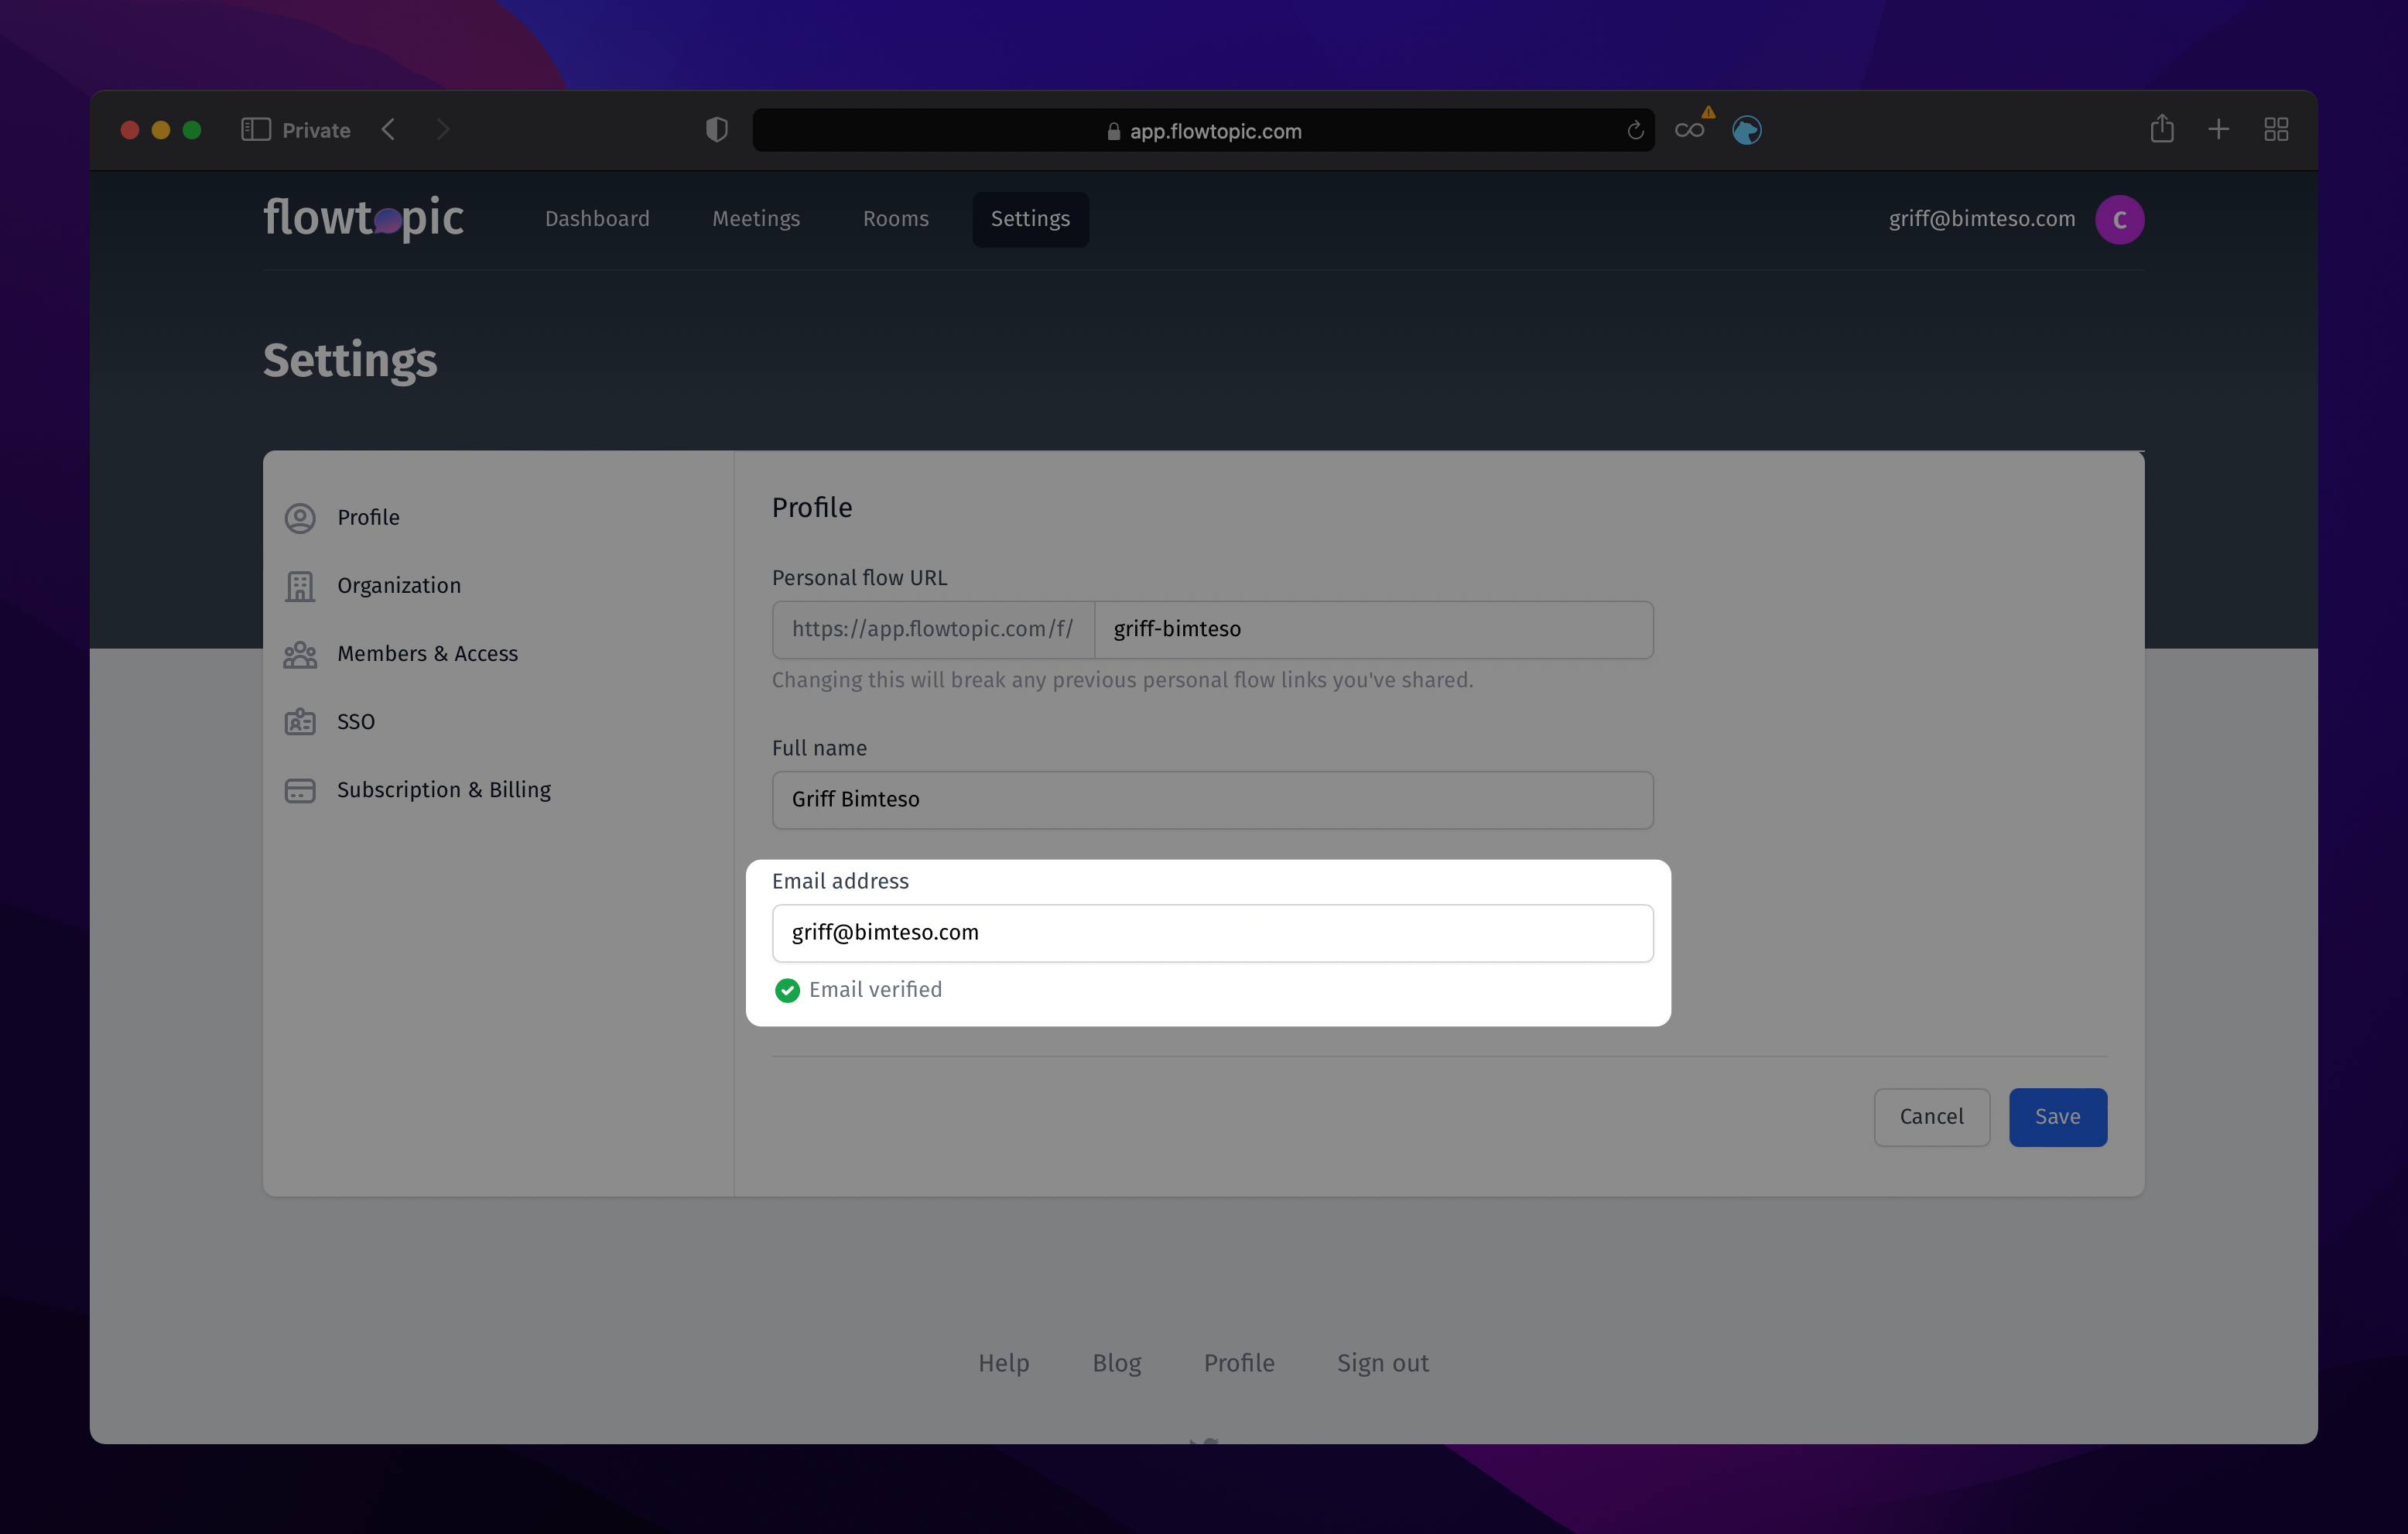Focus the Personal flow URL field

(x=1373, y=630)
